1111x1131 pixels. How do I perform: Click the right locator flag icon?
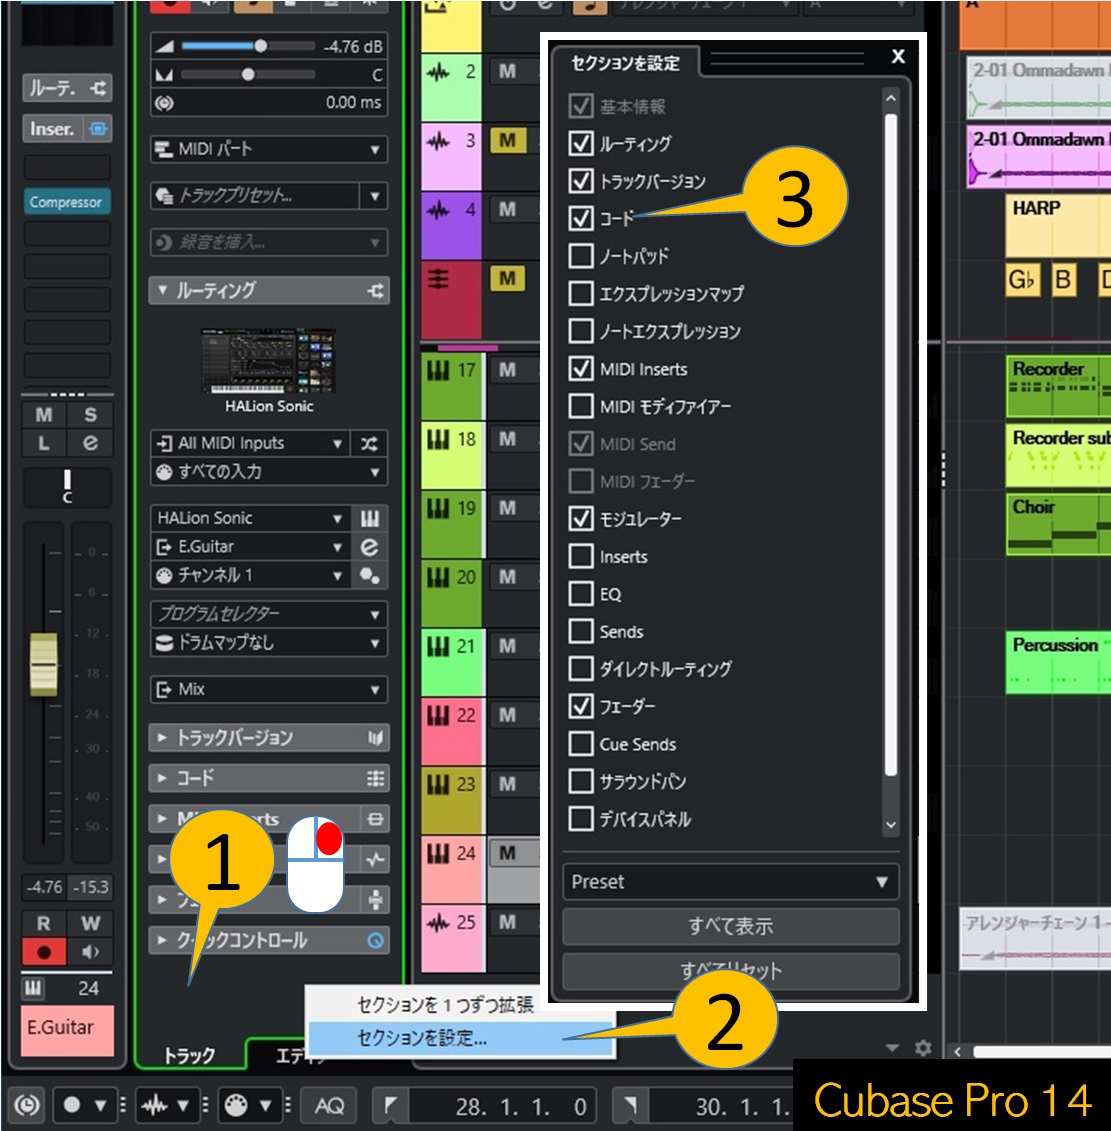[630, 1105]
